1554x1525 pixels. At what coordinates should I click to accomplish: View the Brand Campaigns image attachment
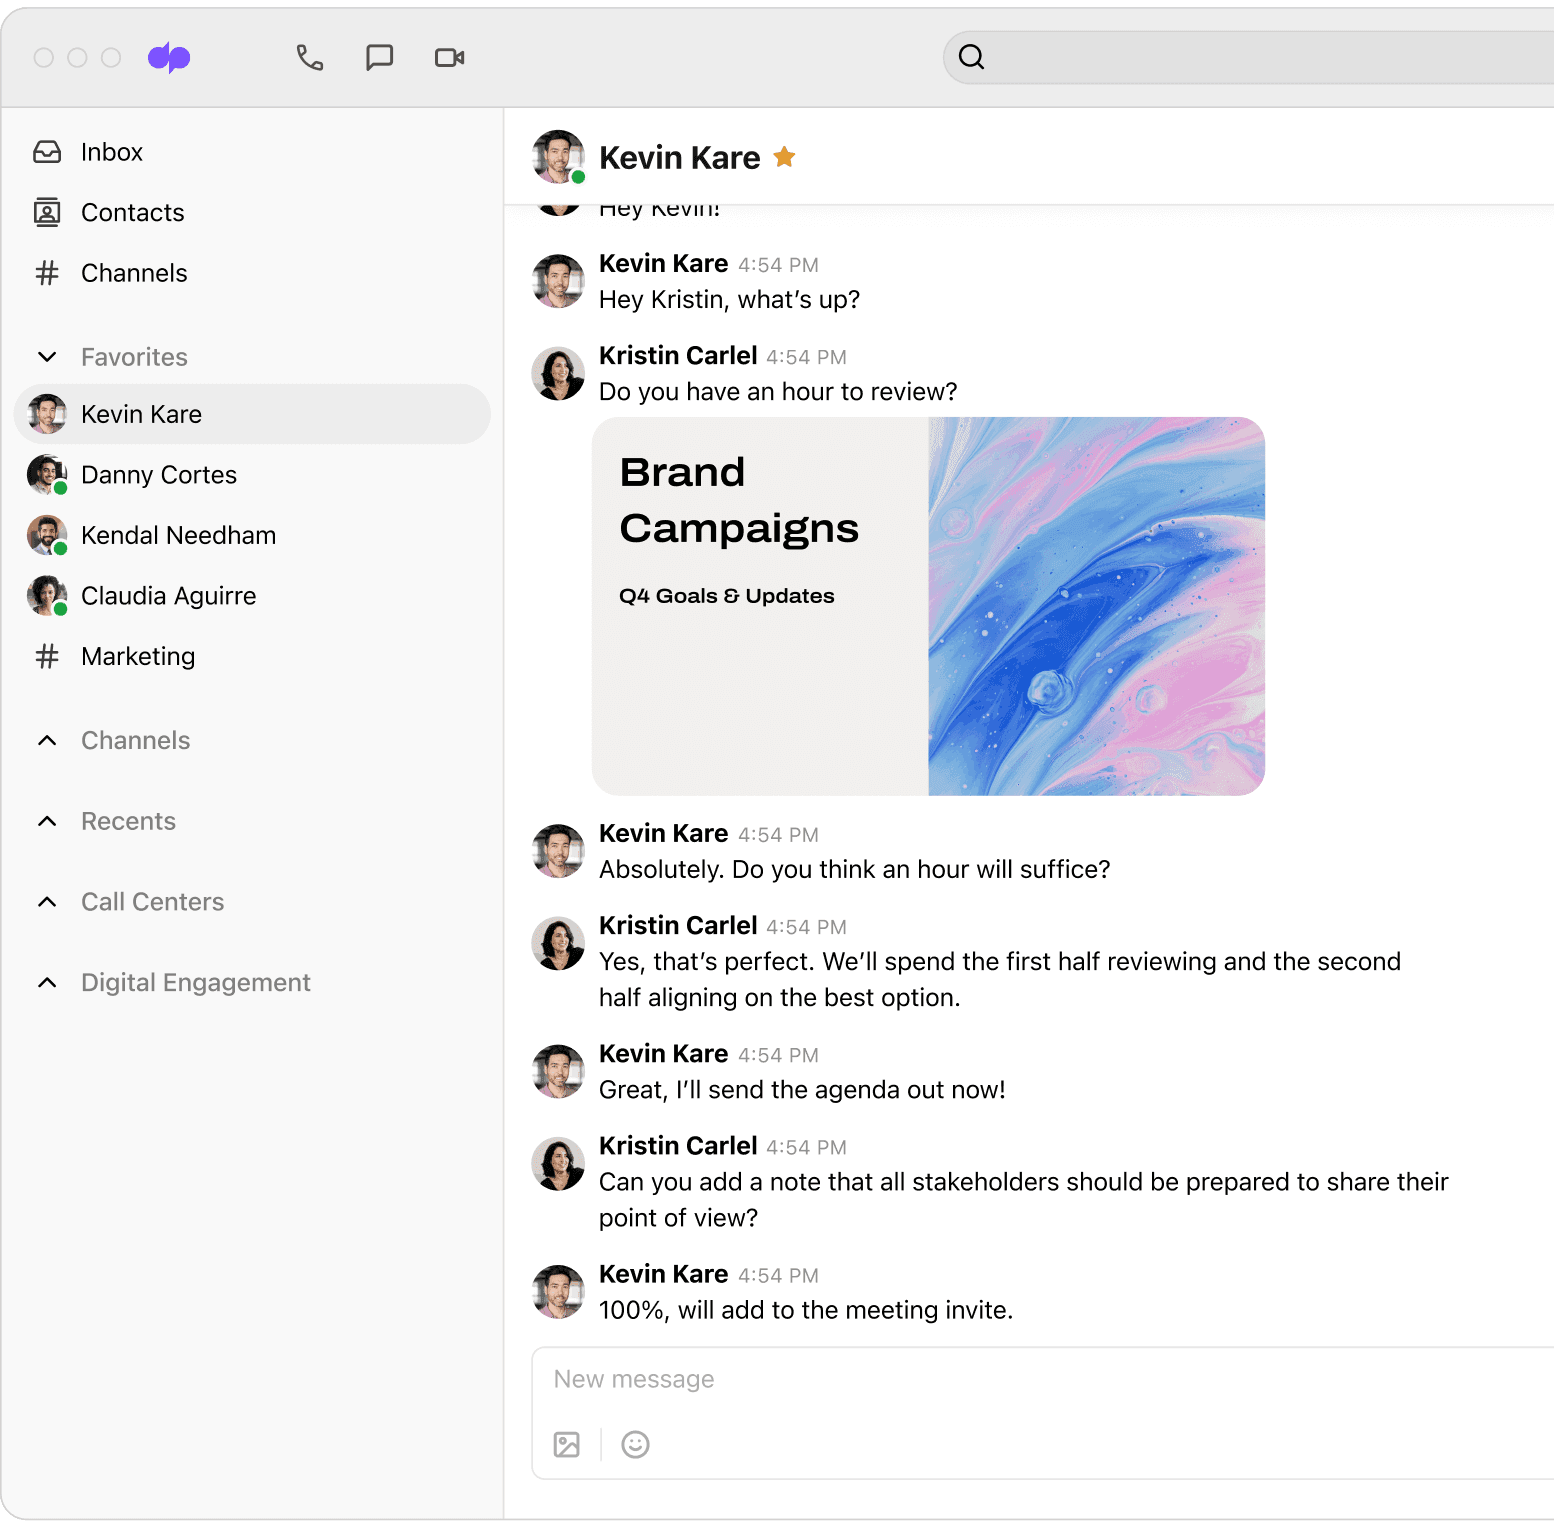(x=928, y=605)
